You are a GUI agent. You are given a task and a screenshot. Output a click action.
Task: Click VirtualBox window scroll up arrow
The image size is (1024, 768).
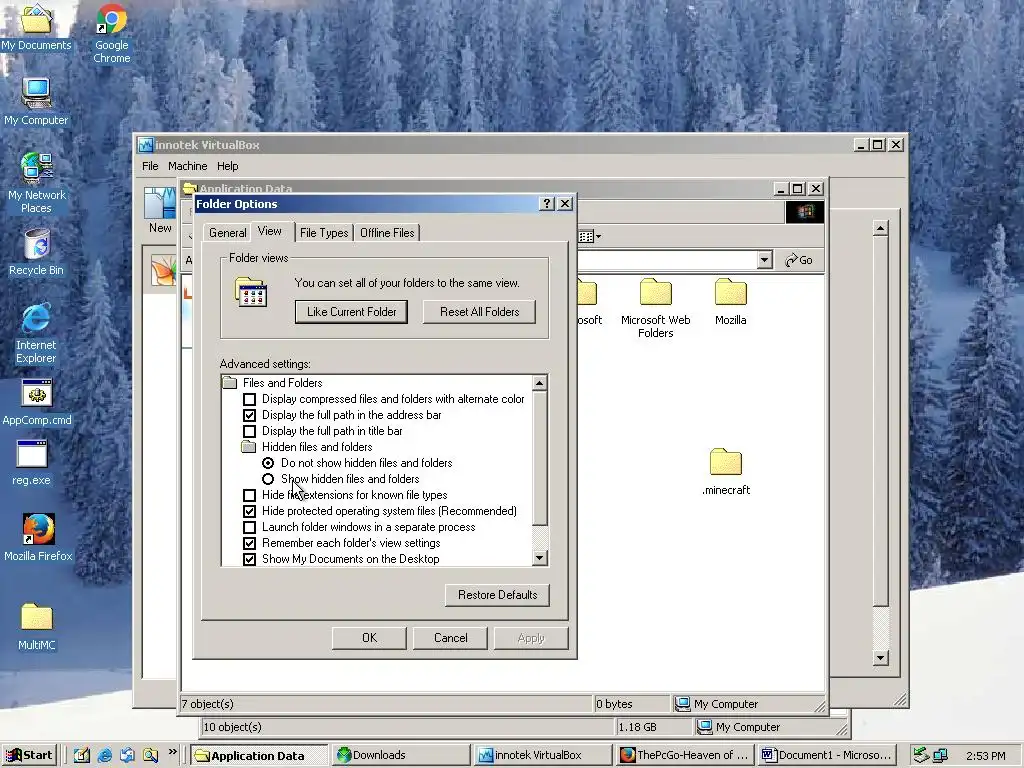coord(880,228)
